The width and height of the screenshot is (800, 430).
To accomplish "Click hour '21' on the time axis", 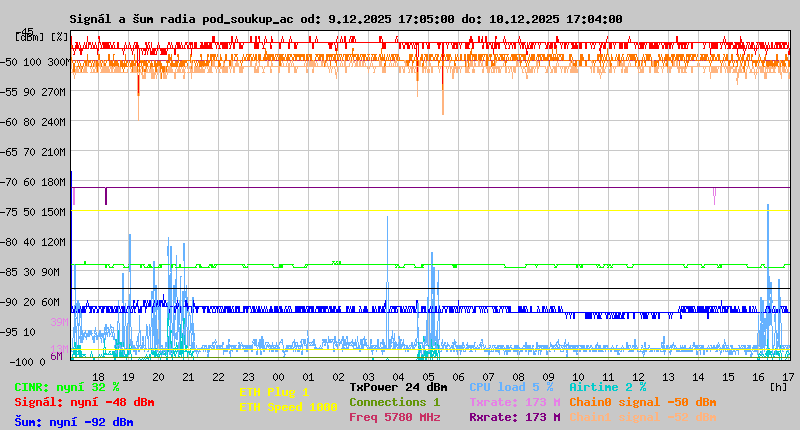I will (188, 377).
